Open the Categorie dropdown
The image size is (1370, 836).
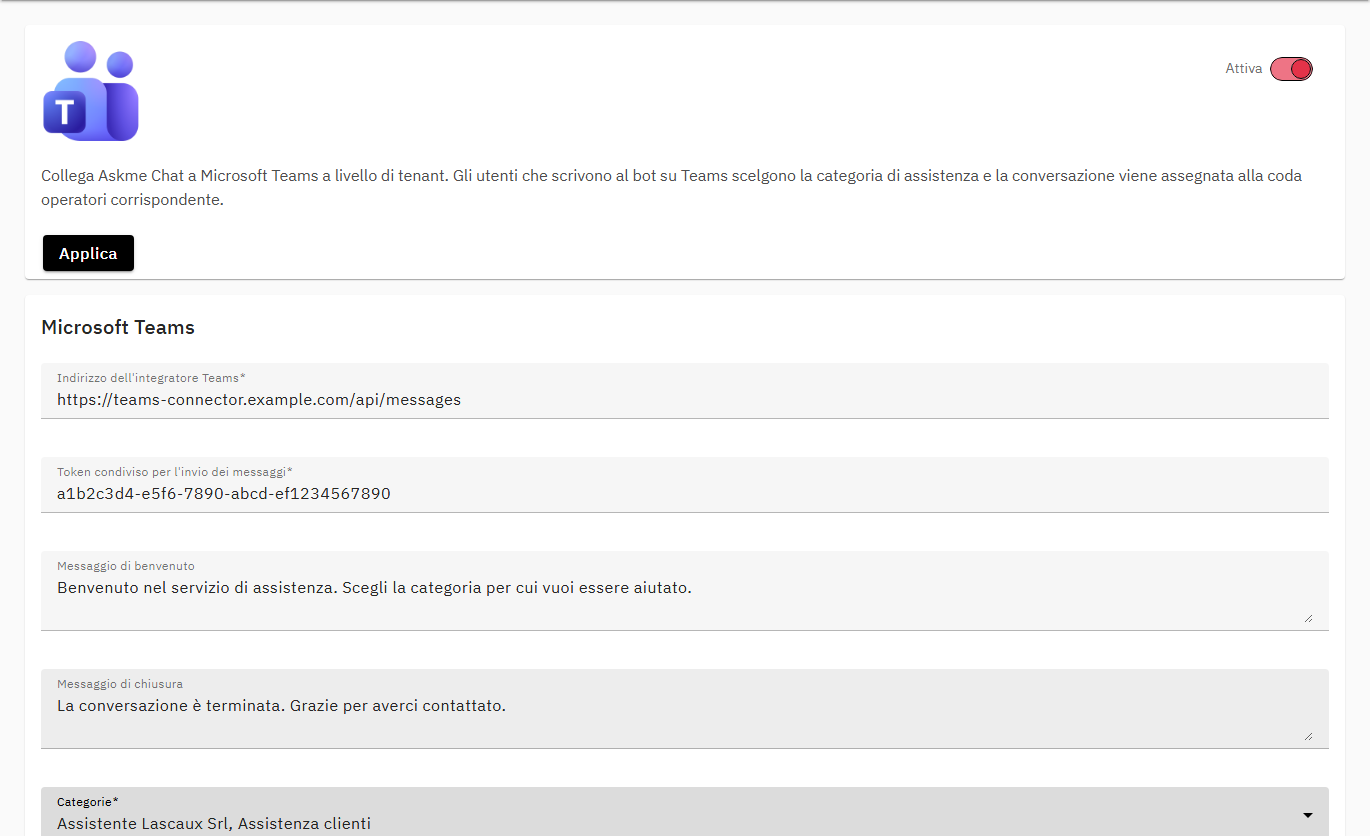(x=685, y=813)
